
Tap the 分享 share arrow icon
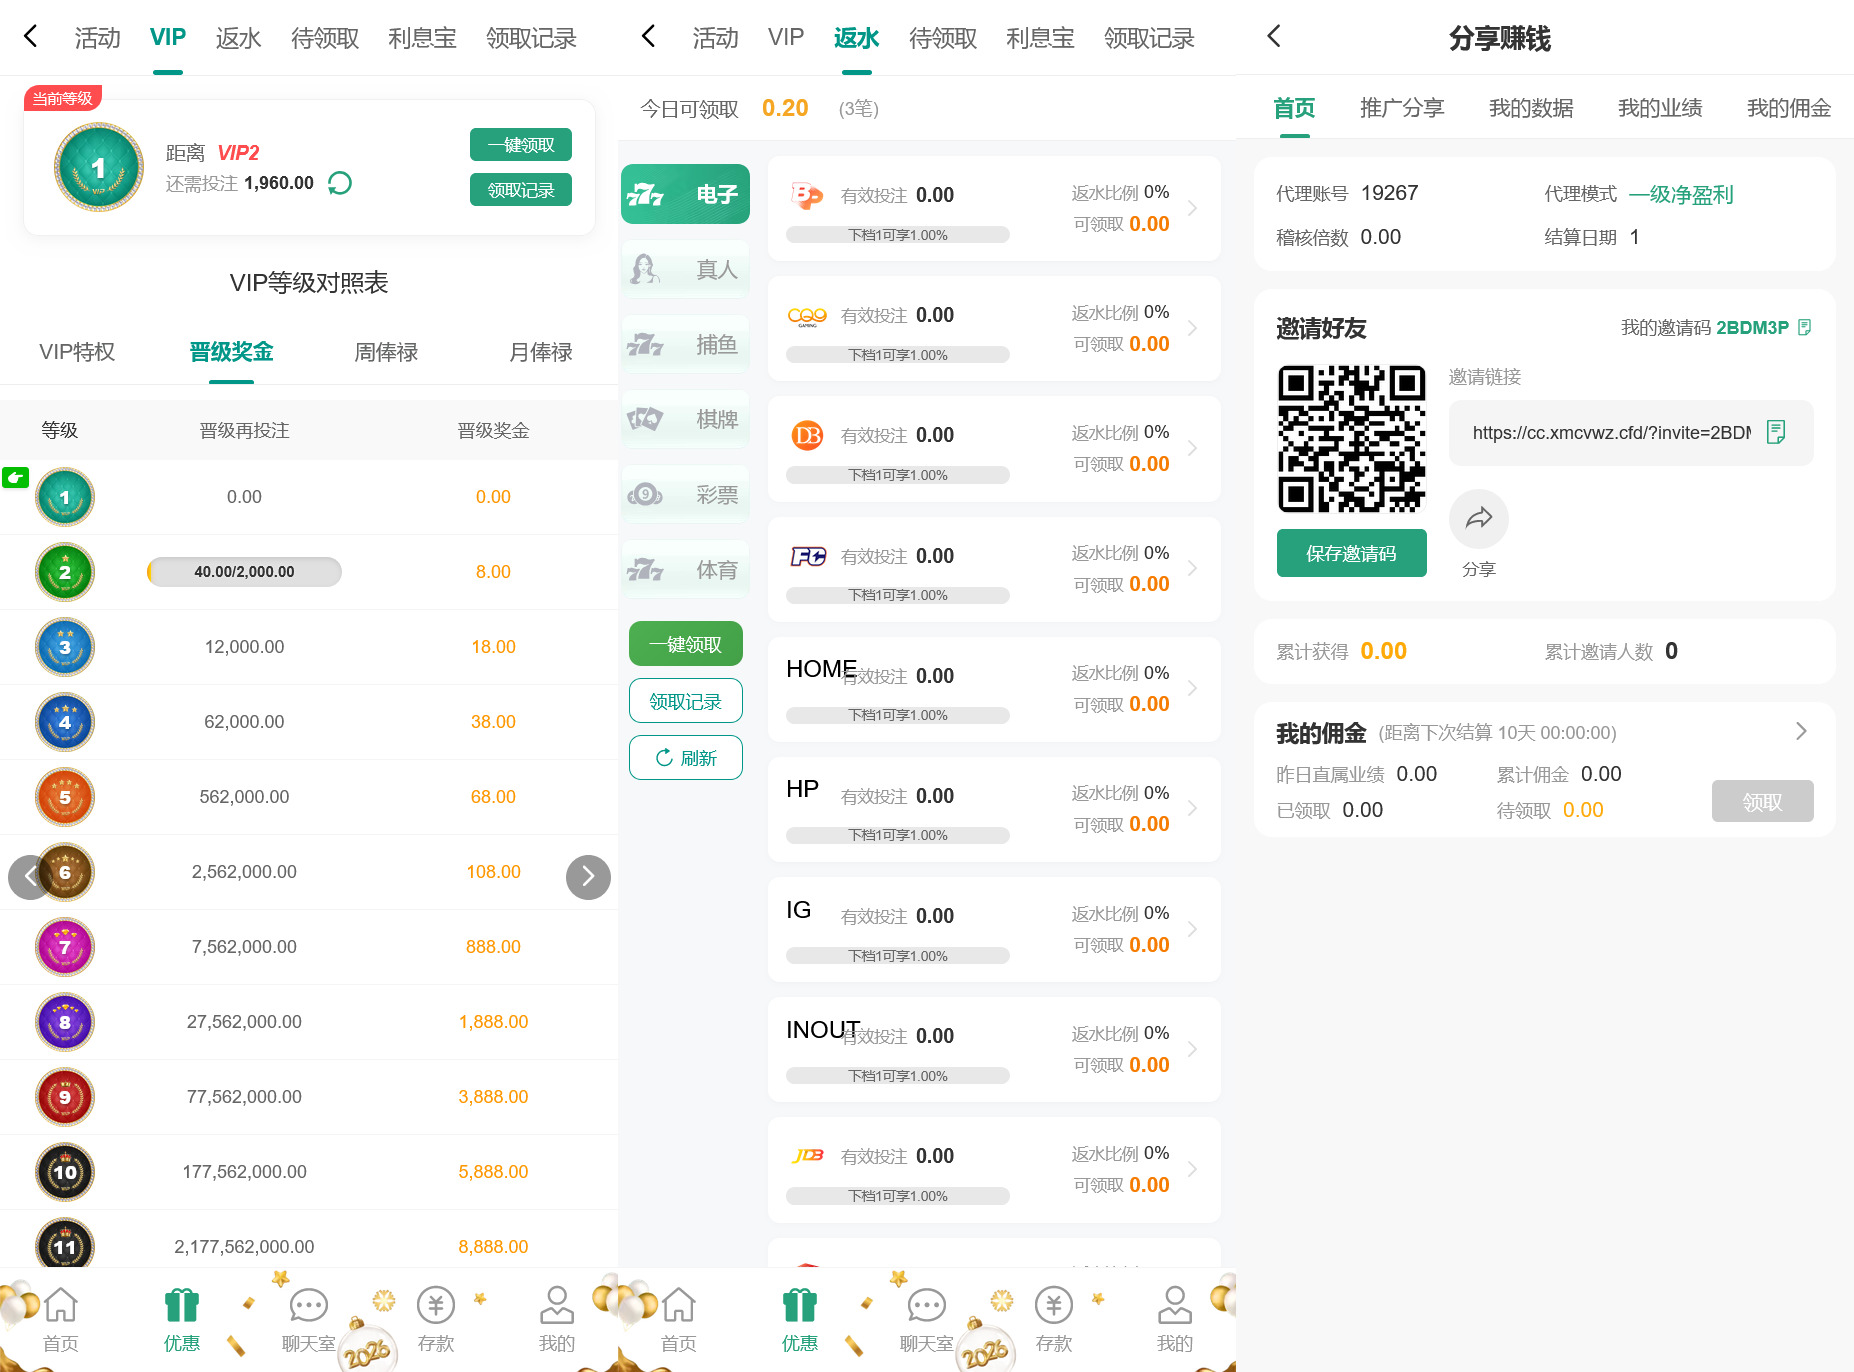(1478, 519)
